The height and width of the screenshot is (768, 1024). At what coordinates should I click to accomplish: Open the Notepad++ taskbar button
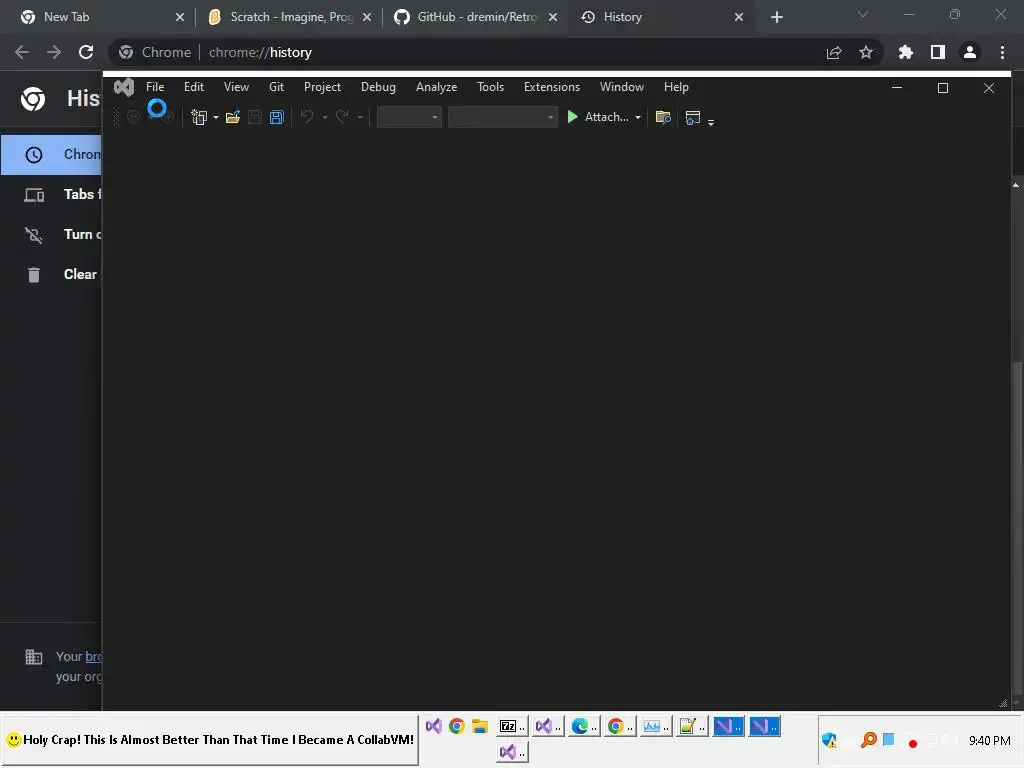click(x=692, y=726)
